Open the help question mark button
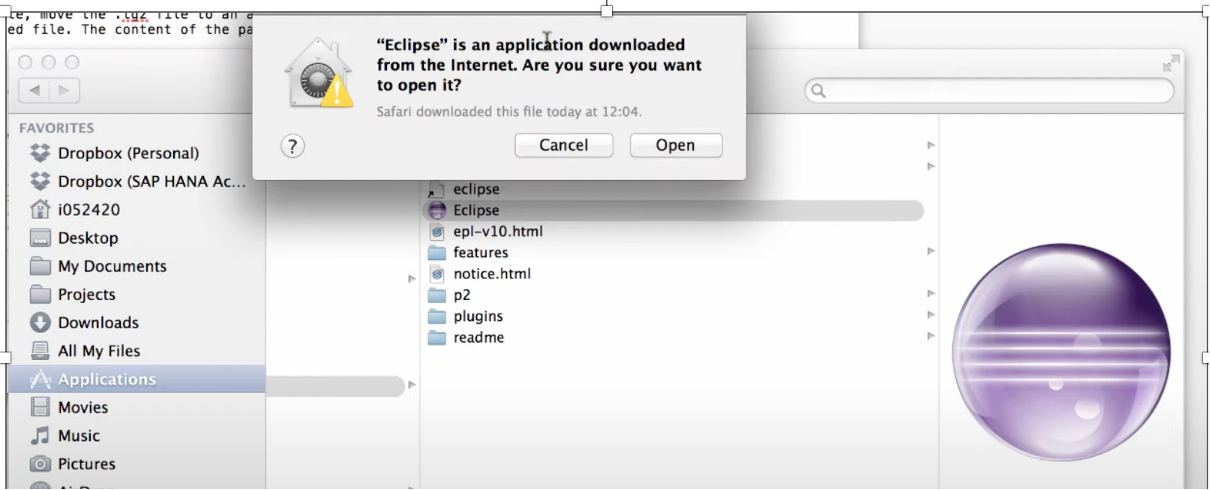The image size is (1210, 490). [292, 147]
